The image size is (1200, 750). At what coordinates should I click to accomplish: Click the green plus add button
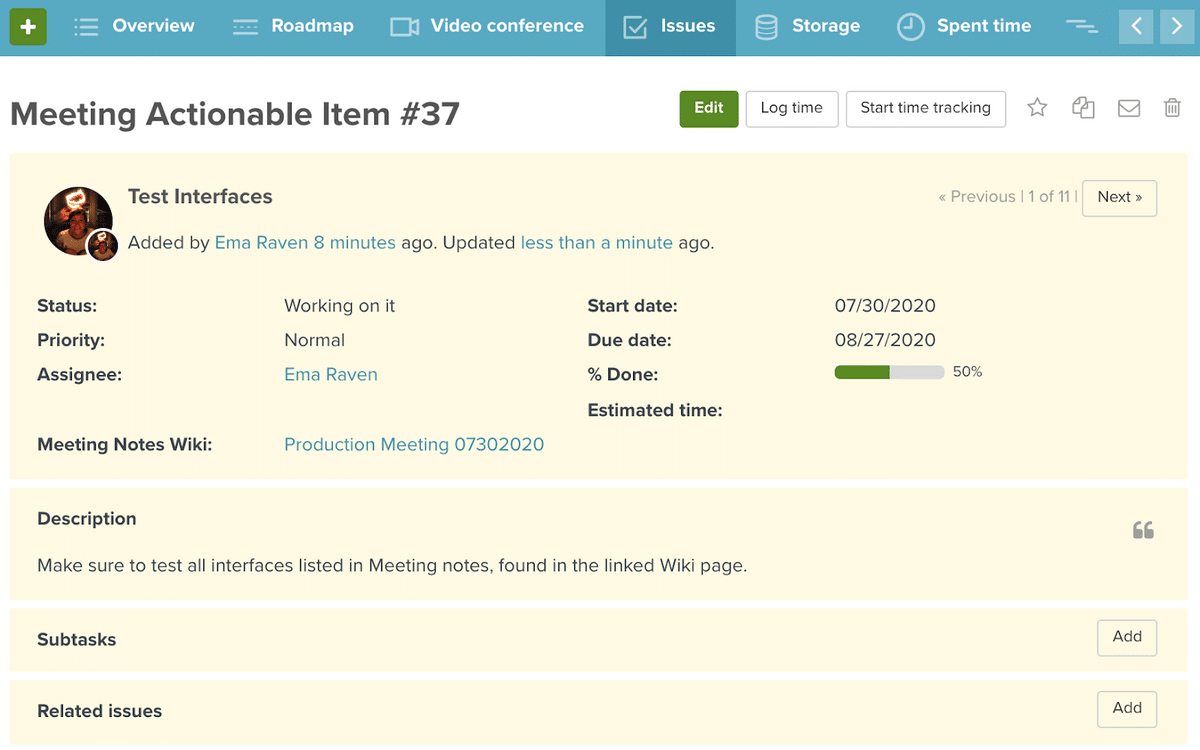coord(28,27)
